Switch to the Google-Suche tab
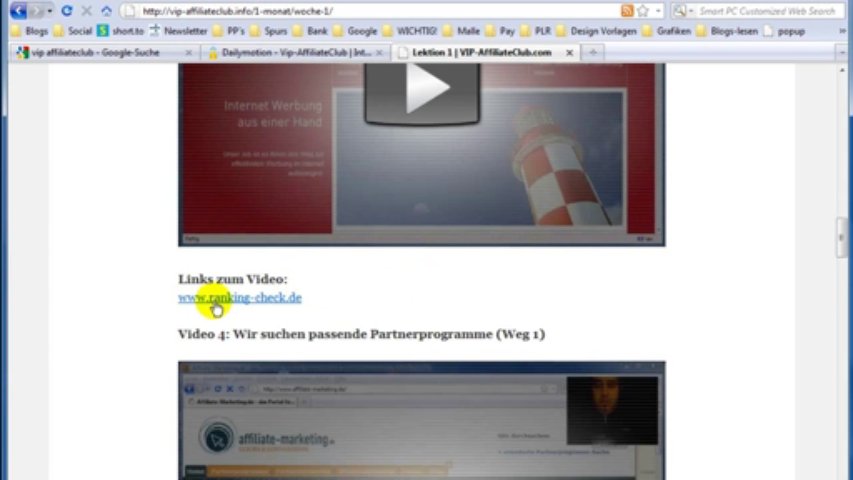Image resolution: width=853 pixels, height=480 pixels. (x=95, y=52)
